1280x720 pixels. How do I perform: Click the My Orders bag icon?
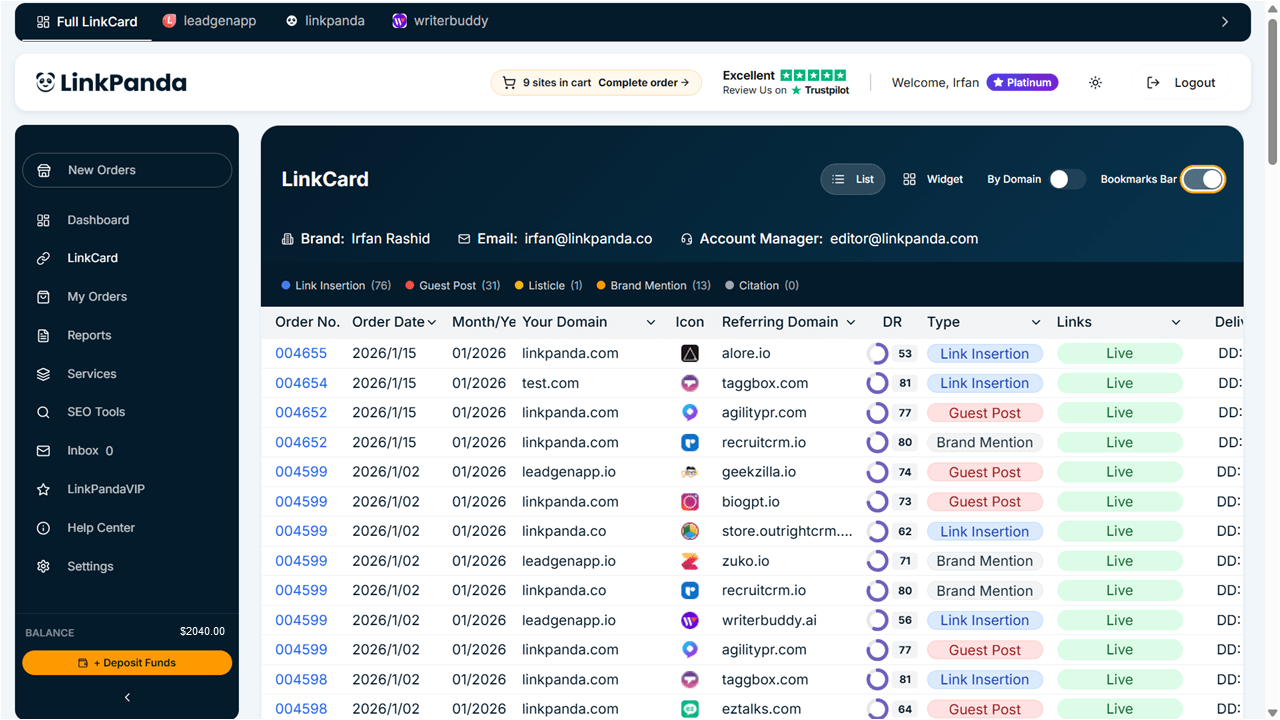coord(43,297)
